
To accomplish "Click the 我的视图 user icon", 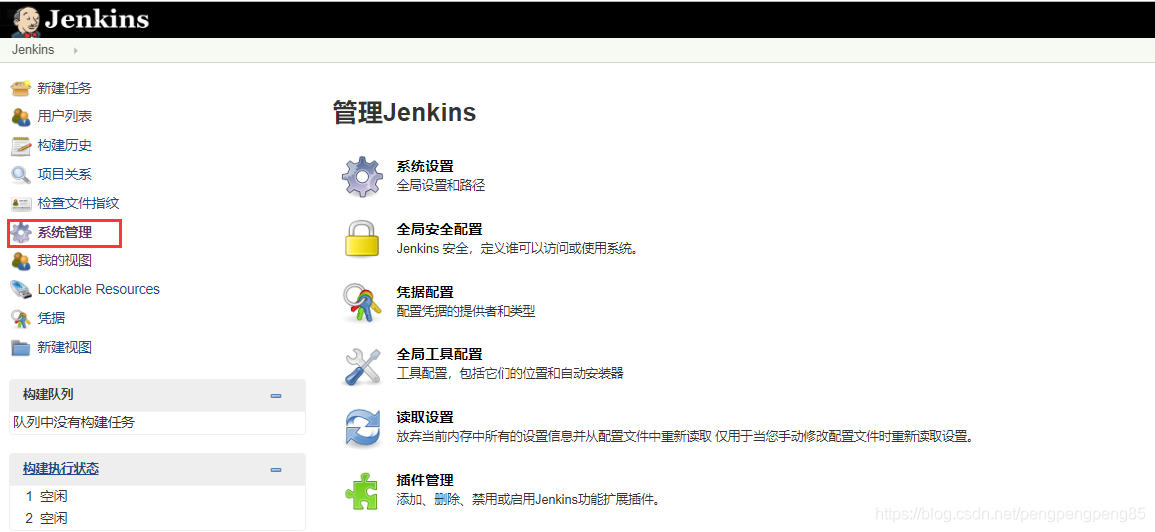I will (x=21, y=261).
